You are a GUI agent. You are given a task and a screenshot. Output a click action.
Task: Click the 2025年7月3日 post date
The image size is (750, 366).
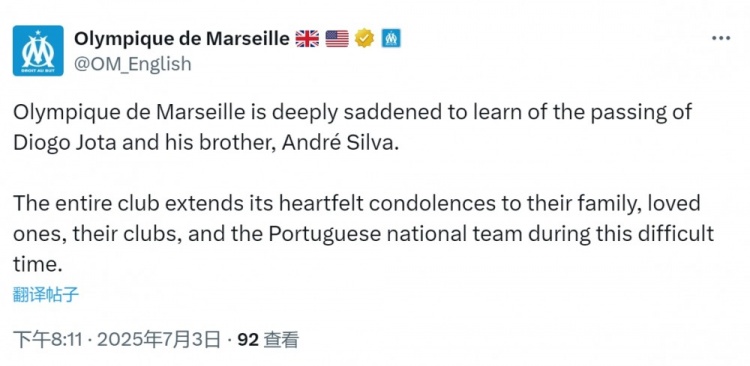[159, 340]
